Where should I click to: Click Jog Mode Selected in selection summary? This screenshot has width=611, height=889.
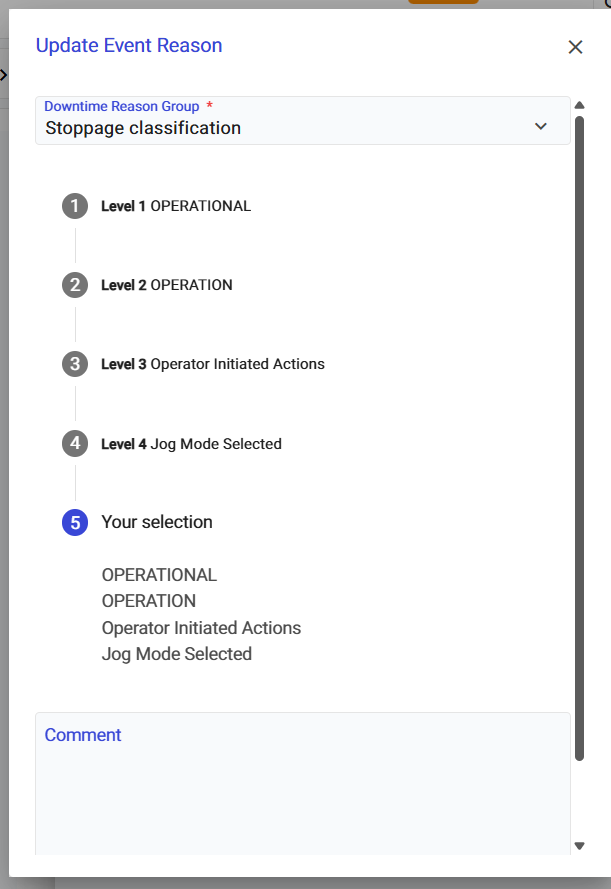click(x=177, y=654)
